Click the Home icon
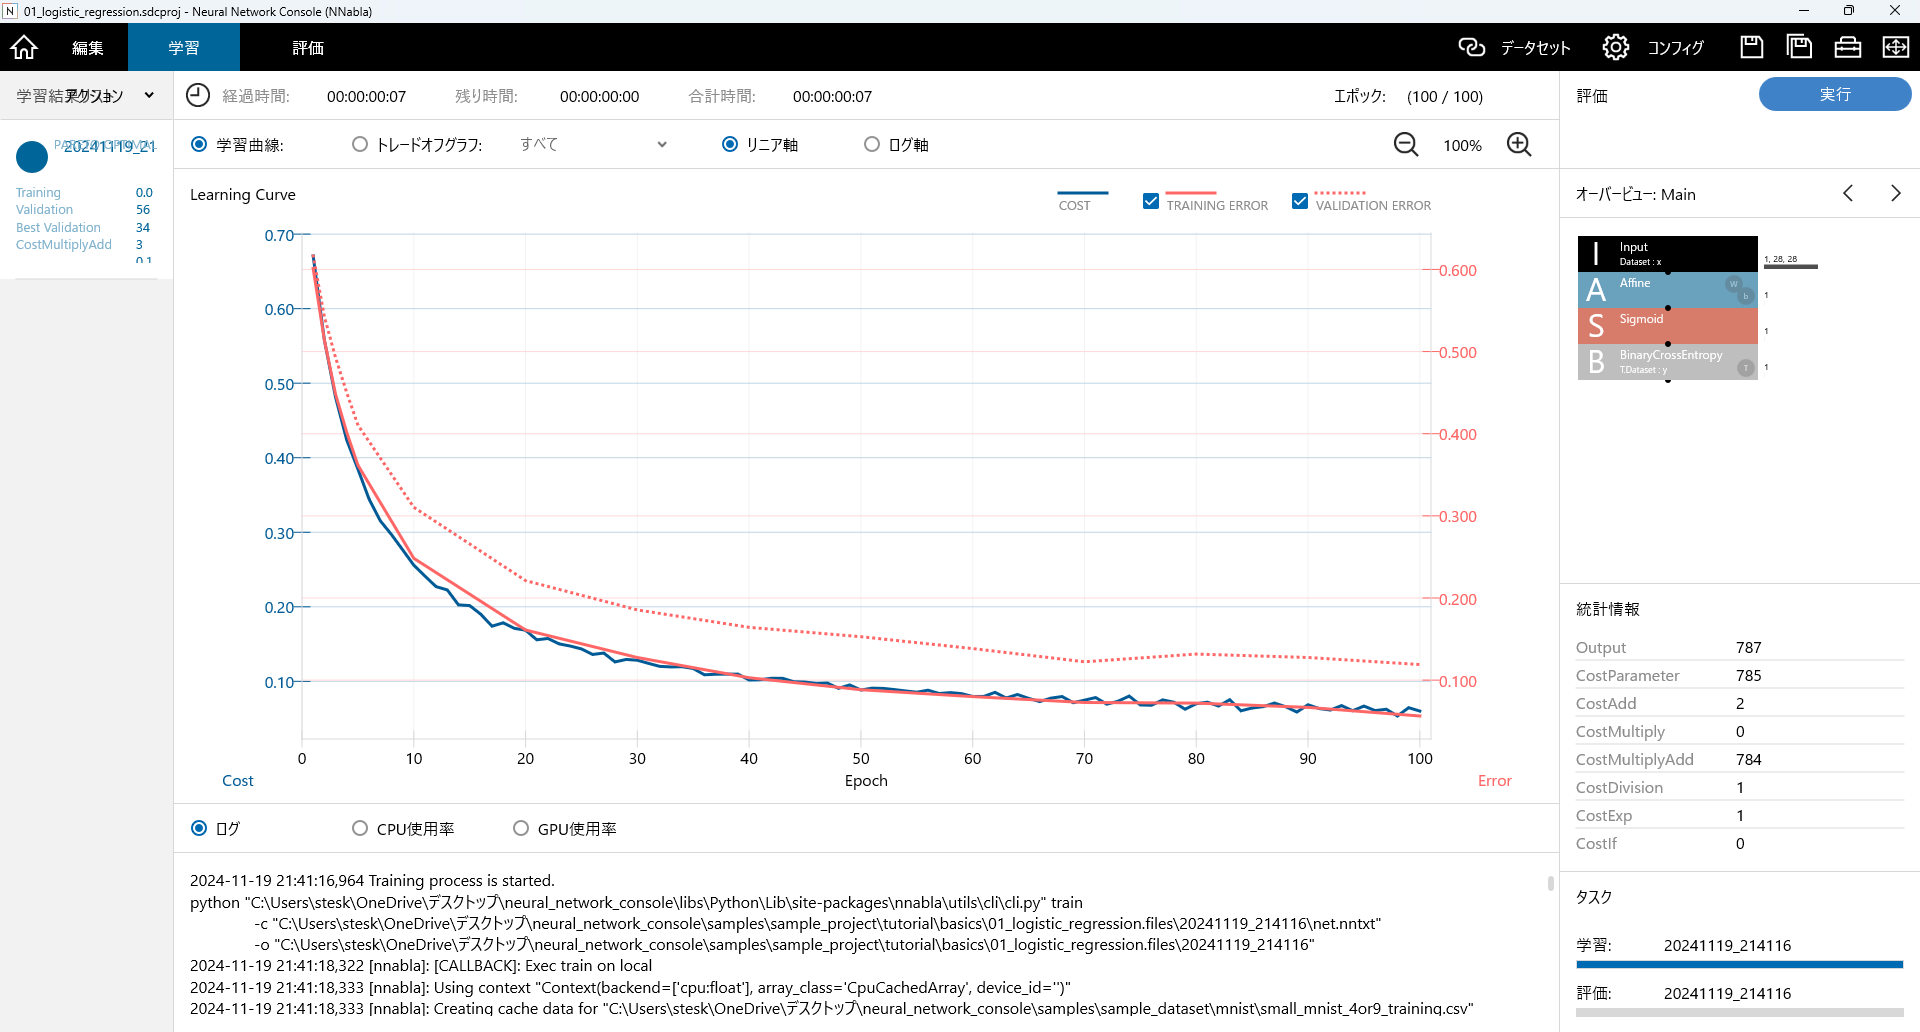The height and width of the screenshot is (1032, 1920). point(24,47)
